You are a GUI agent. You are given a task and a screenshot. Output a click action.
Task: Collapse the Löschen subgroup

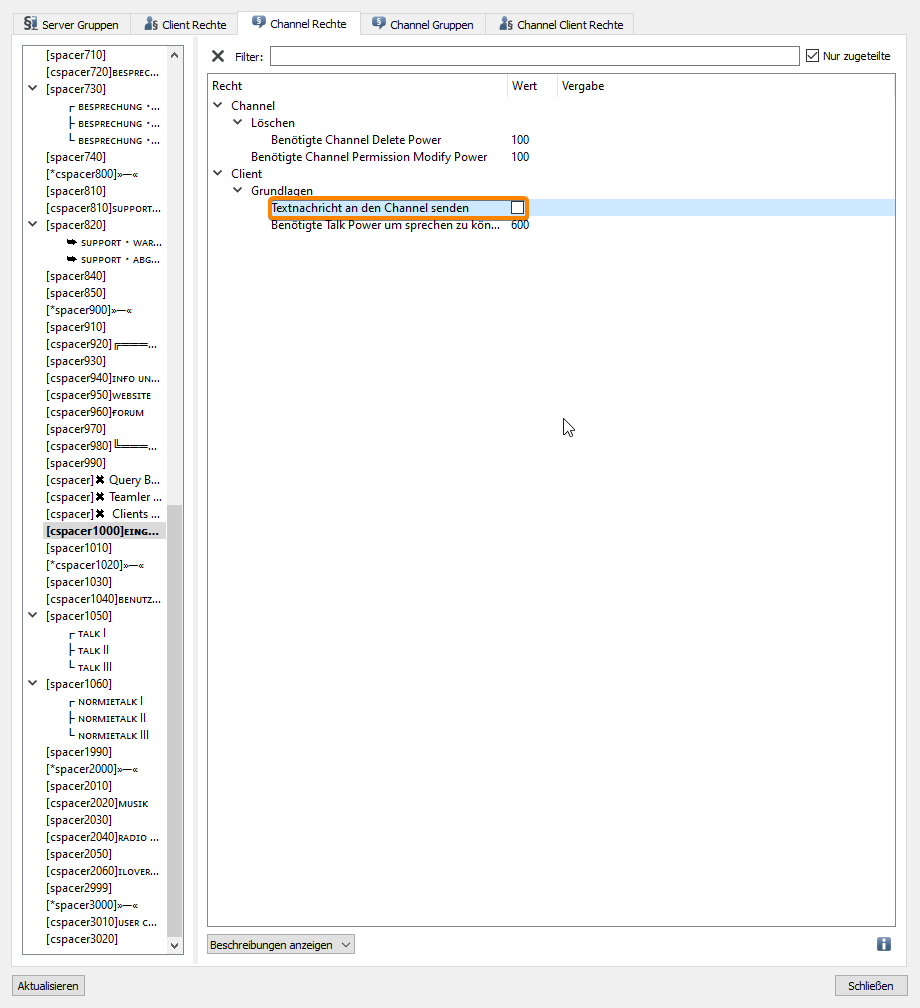coord(238,122)
